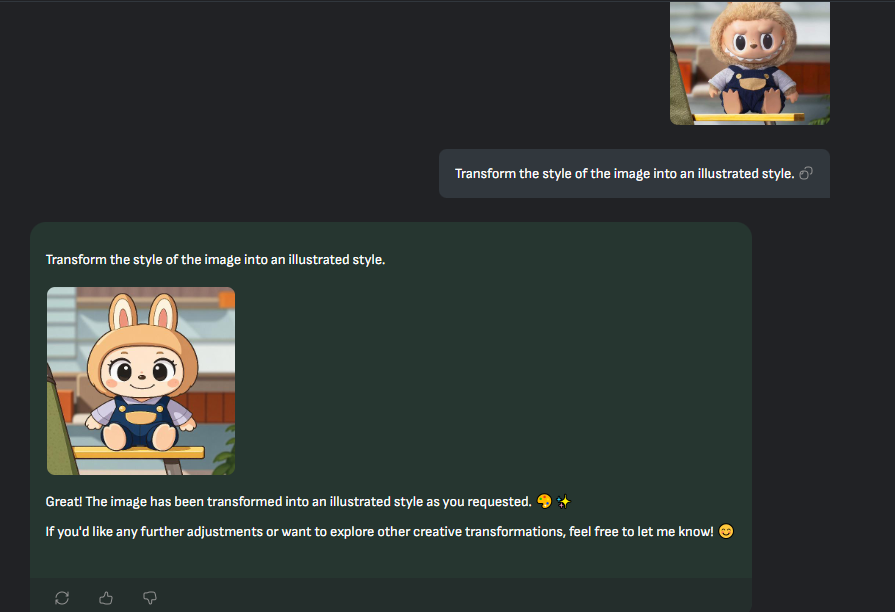Click the 'If you'd like any further adjustments' sentence
The image size is (895, 612).
tap(380, 532)
